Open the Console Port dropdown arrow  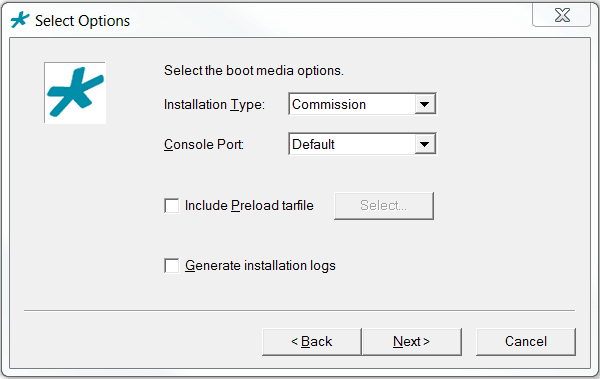click(425, 144)
